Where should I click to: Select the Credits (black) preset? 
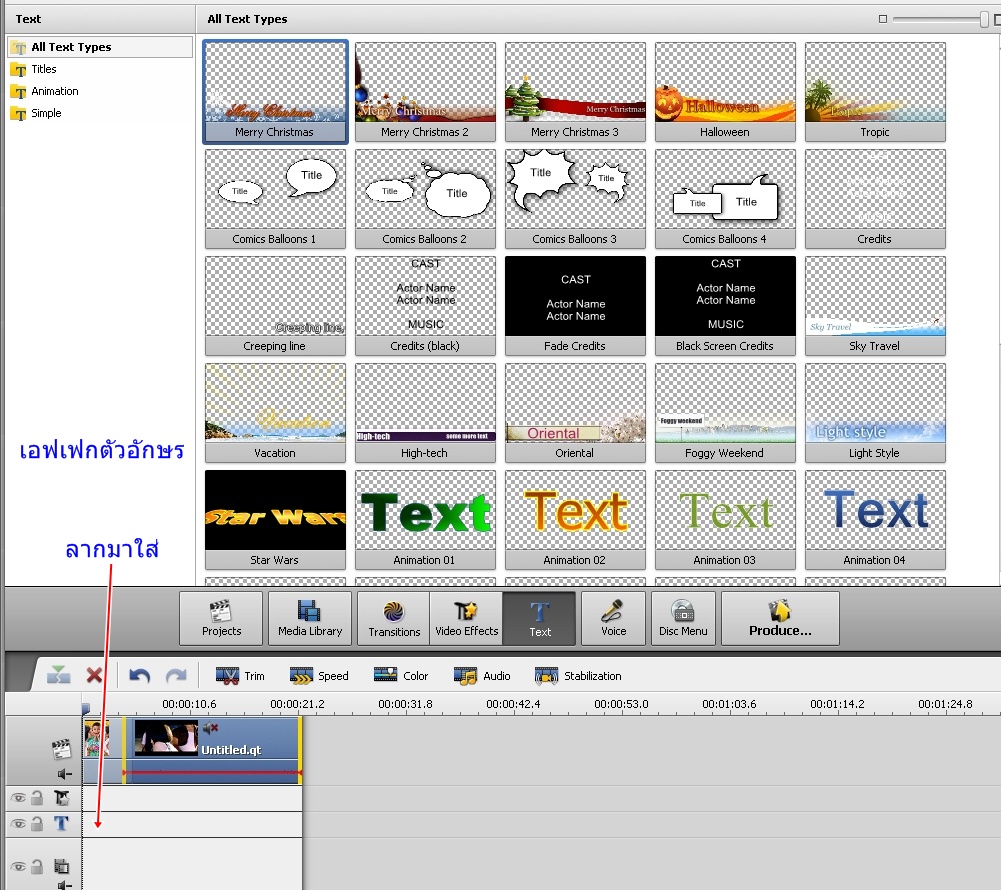[x=425, y=306]
